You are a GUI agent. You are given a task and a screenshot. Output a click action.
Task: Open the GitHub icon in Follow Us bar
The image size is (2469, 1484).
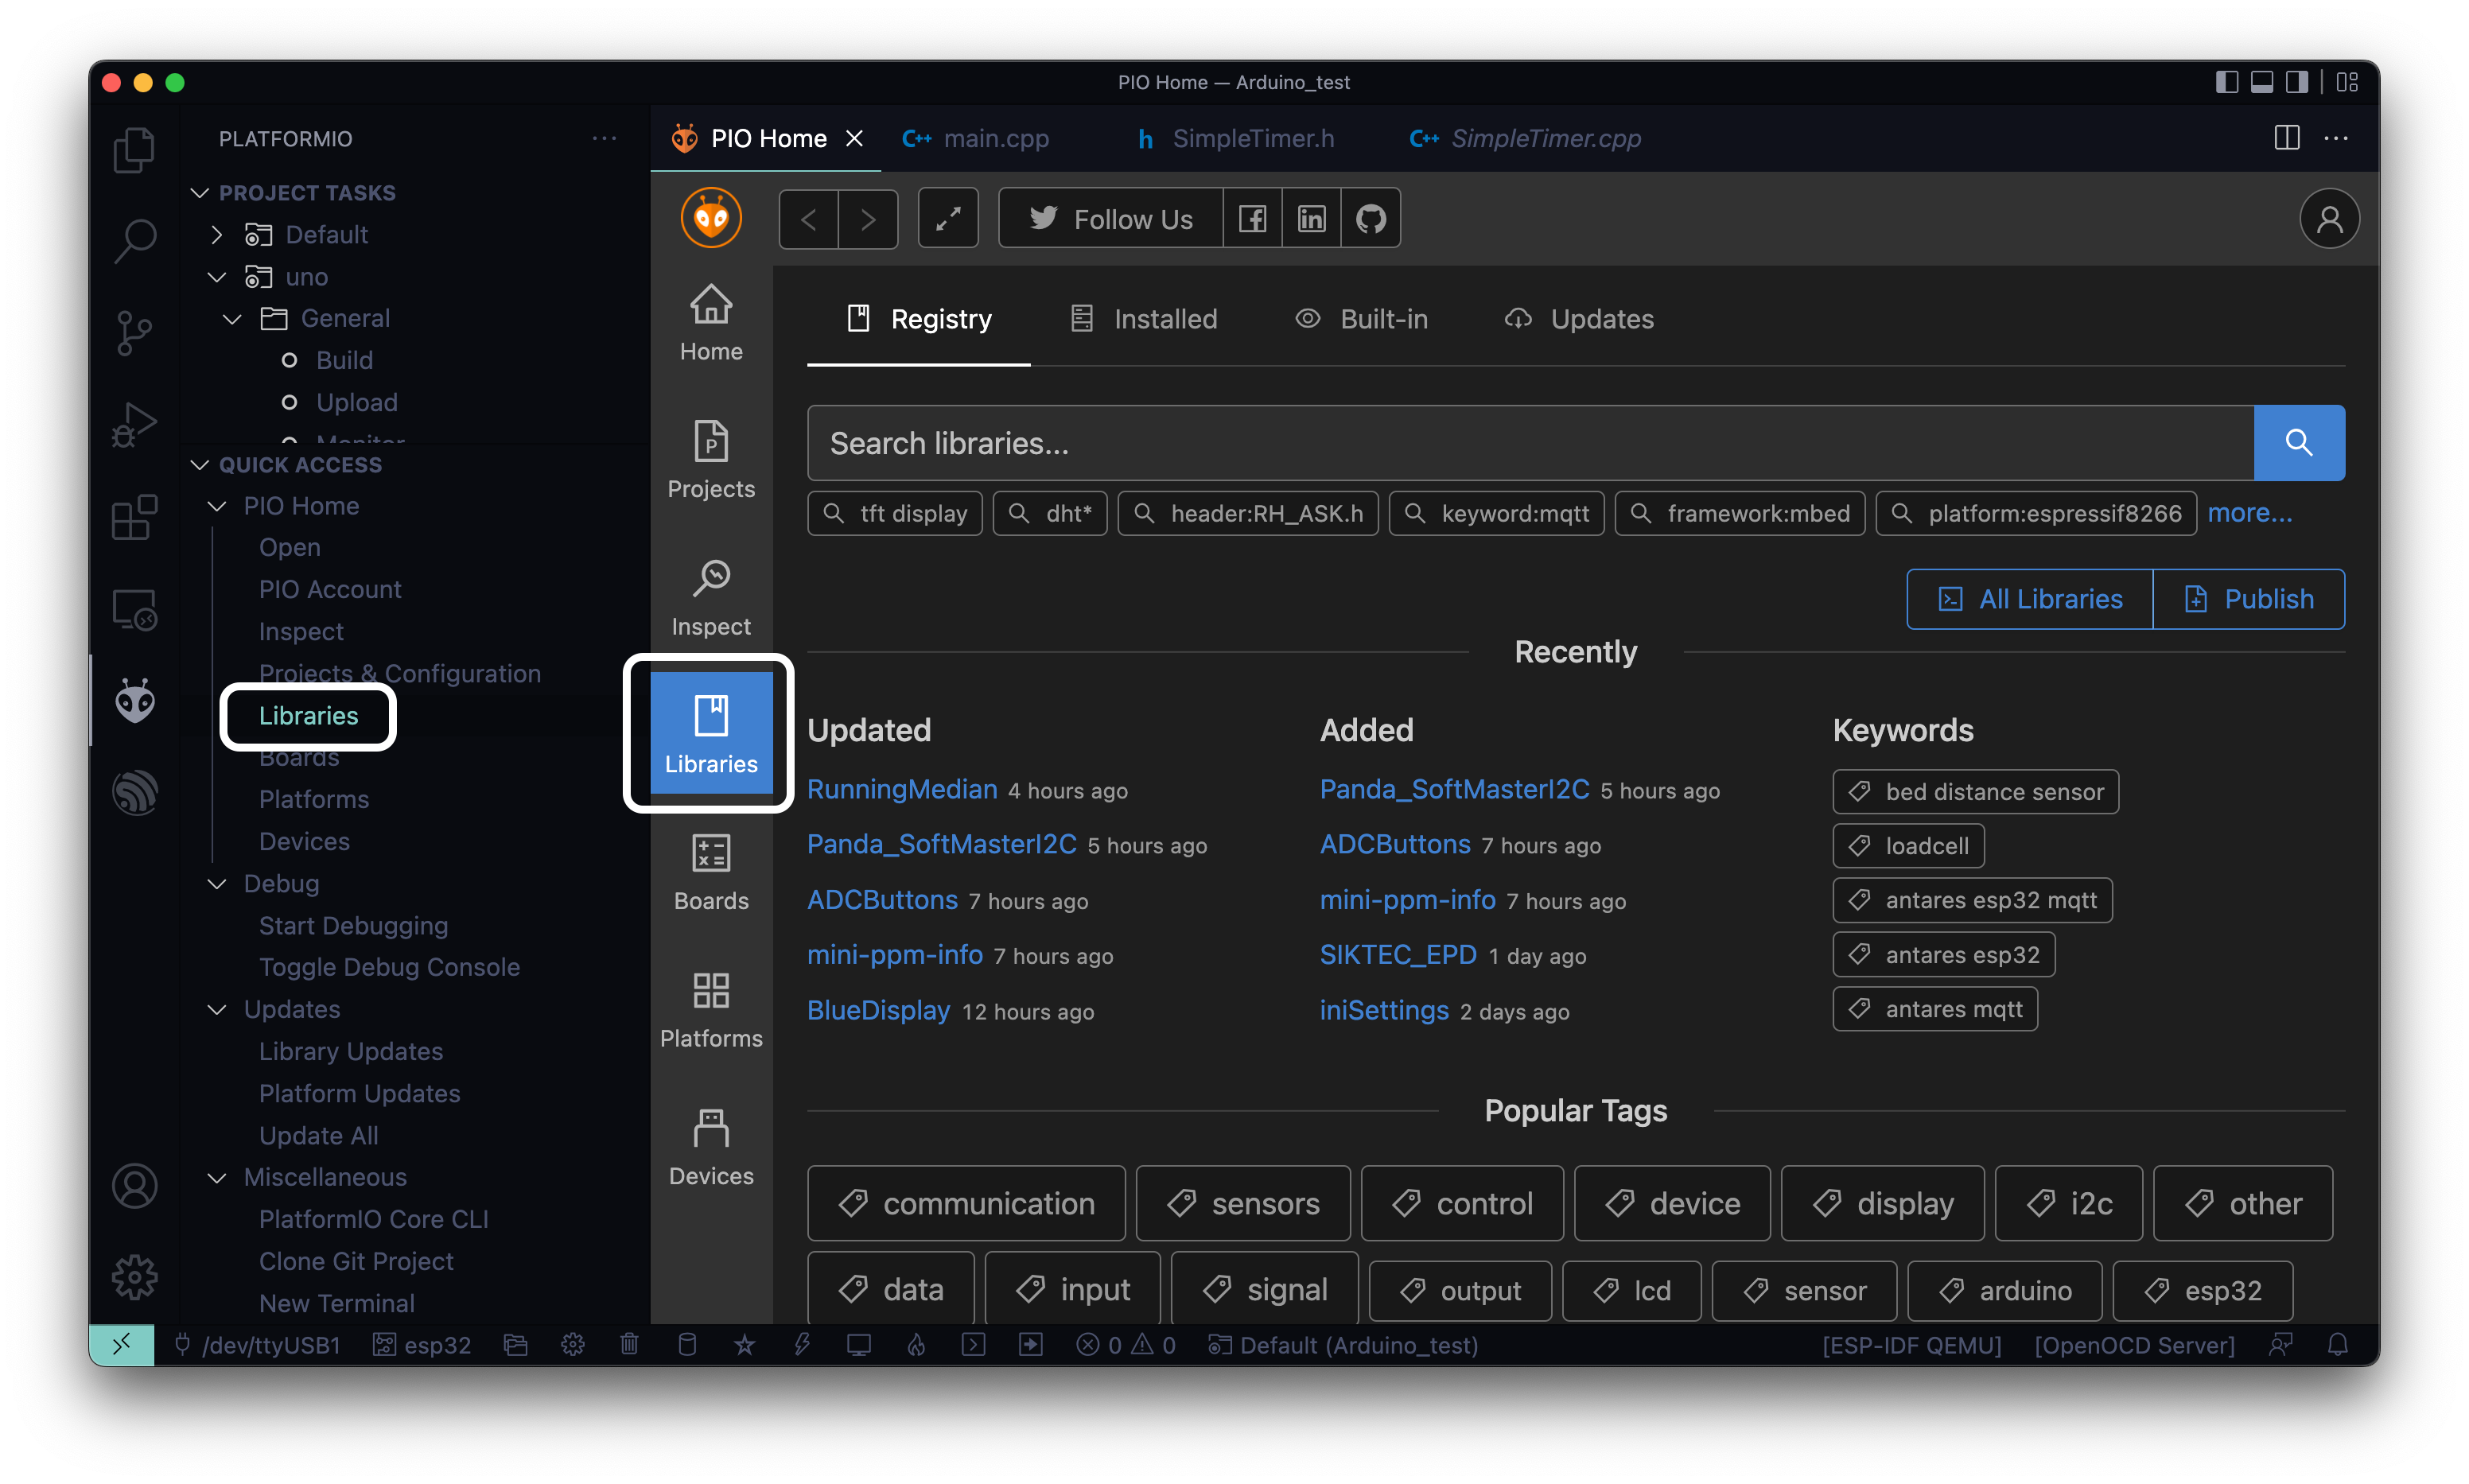1370,218
